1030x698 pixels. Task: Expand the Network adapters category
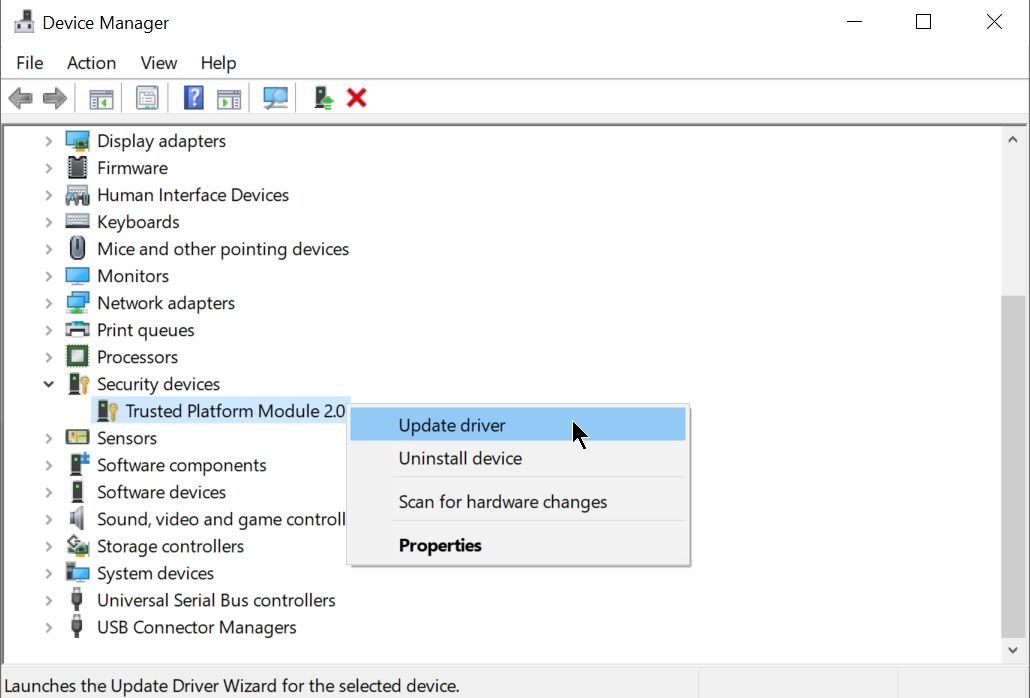coord(48,302)
